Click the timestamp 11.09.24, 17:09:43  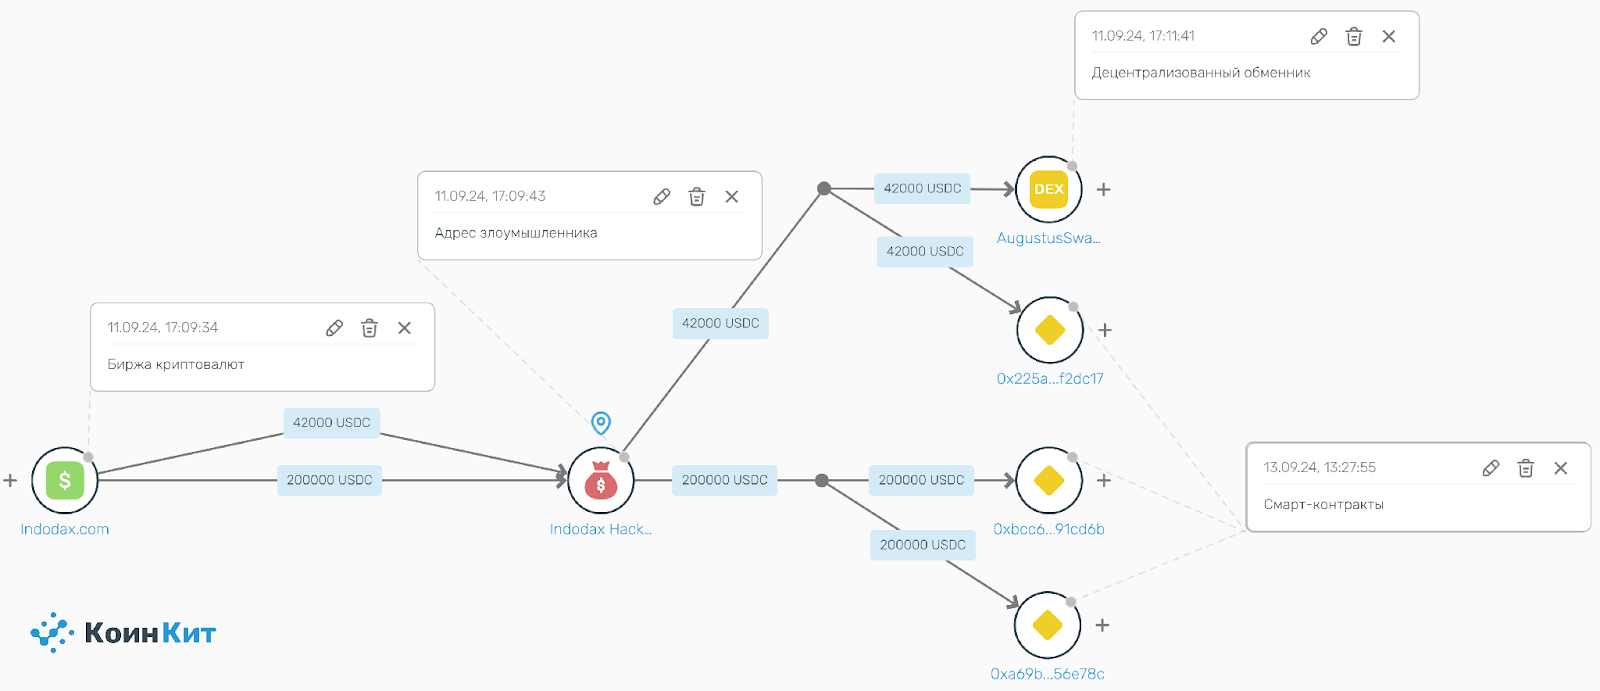pyautogui.click(x=490, y=196)
